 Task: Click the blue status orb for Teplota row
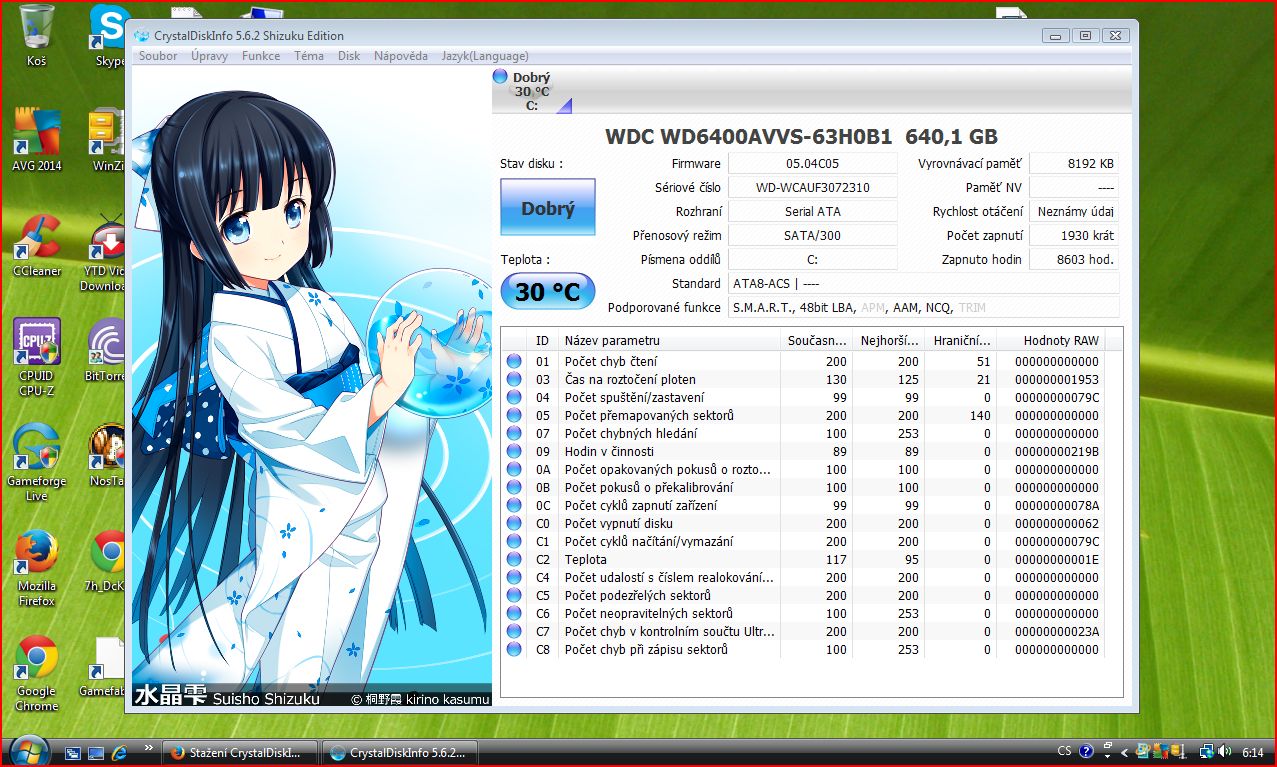(x=514, y=560)
